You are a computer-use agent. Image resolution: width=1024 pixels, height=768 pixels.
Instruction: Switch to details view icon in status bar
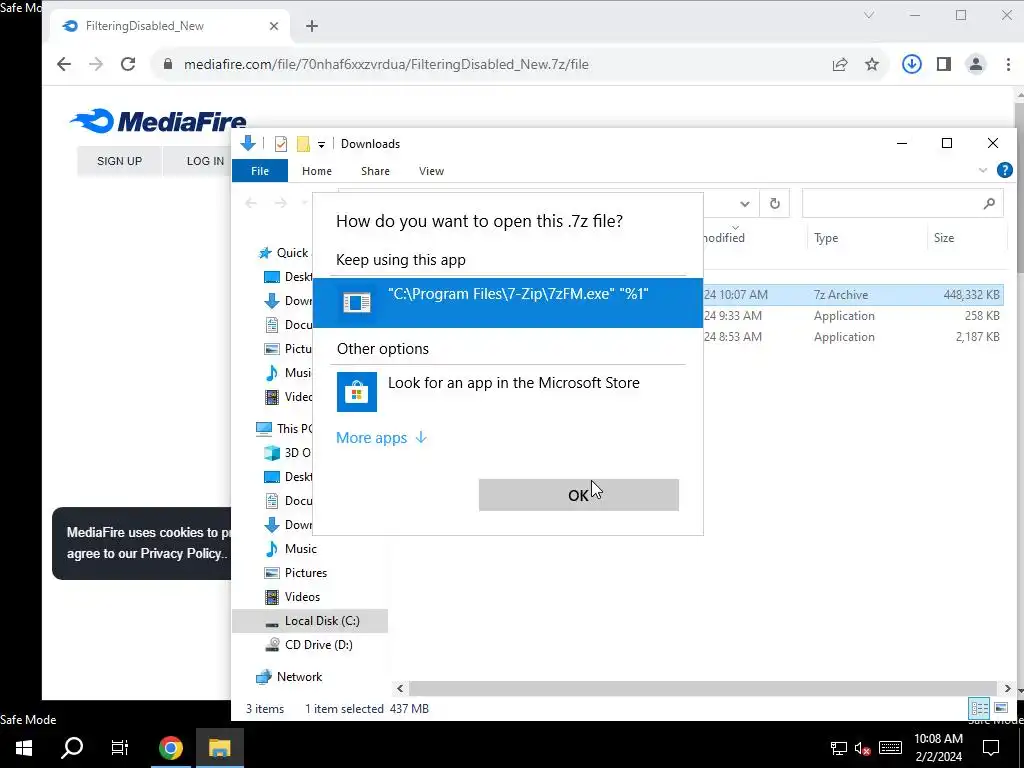click(x=979, y=708)
